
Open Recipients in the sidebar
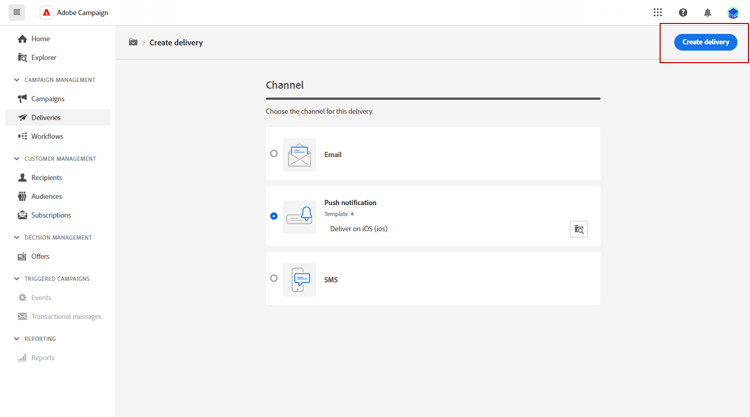point(46,178)
